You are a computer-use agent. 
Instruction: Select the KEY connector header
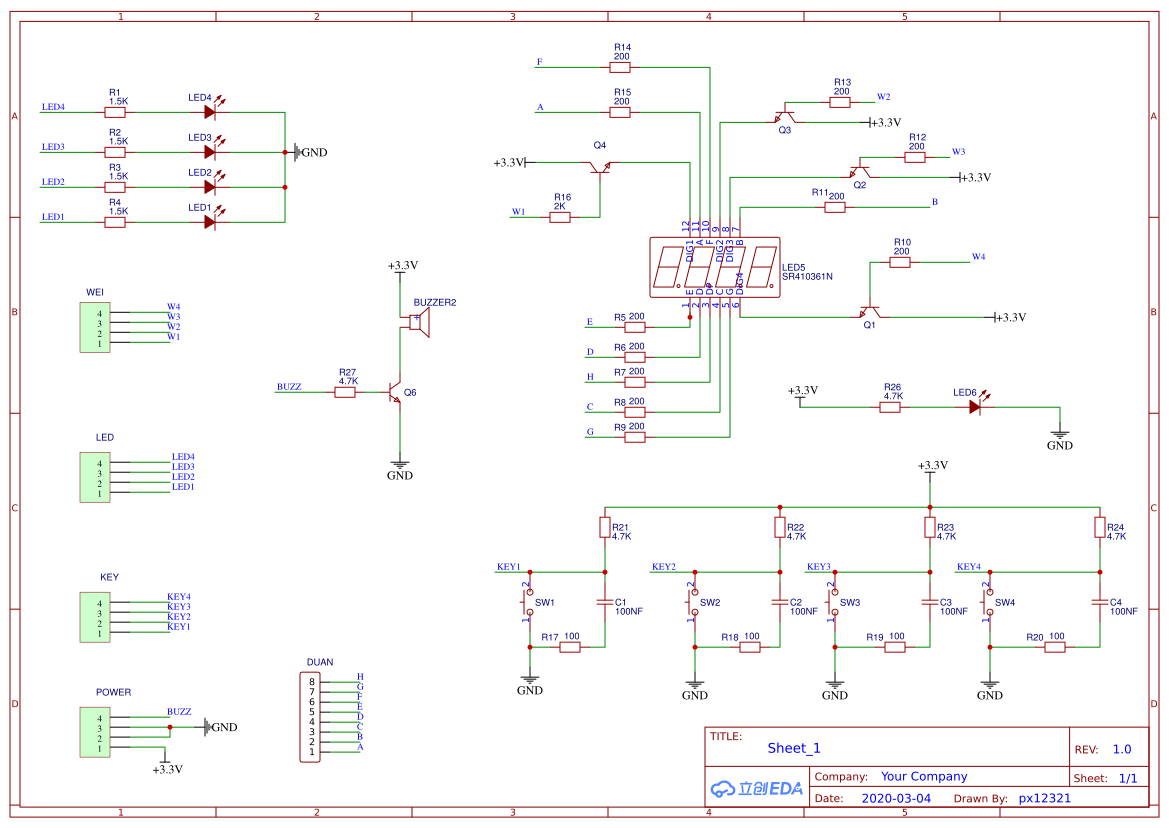(x=95, y=617)
